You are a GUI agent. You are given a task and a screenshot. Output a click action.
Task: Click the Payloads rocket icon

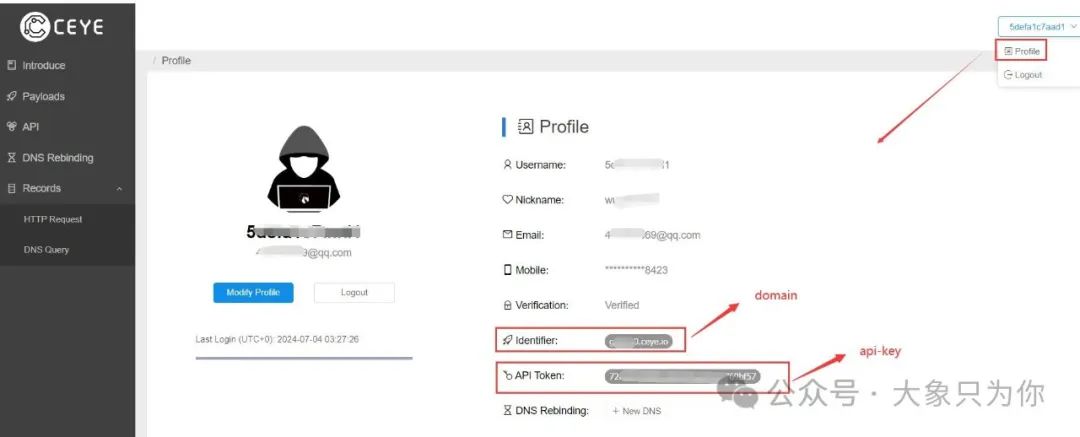11,96
